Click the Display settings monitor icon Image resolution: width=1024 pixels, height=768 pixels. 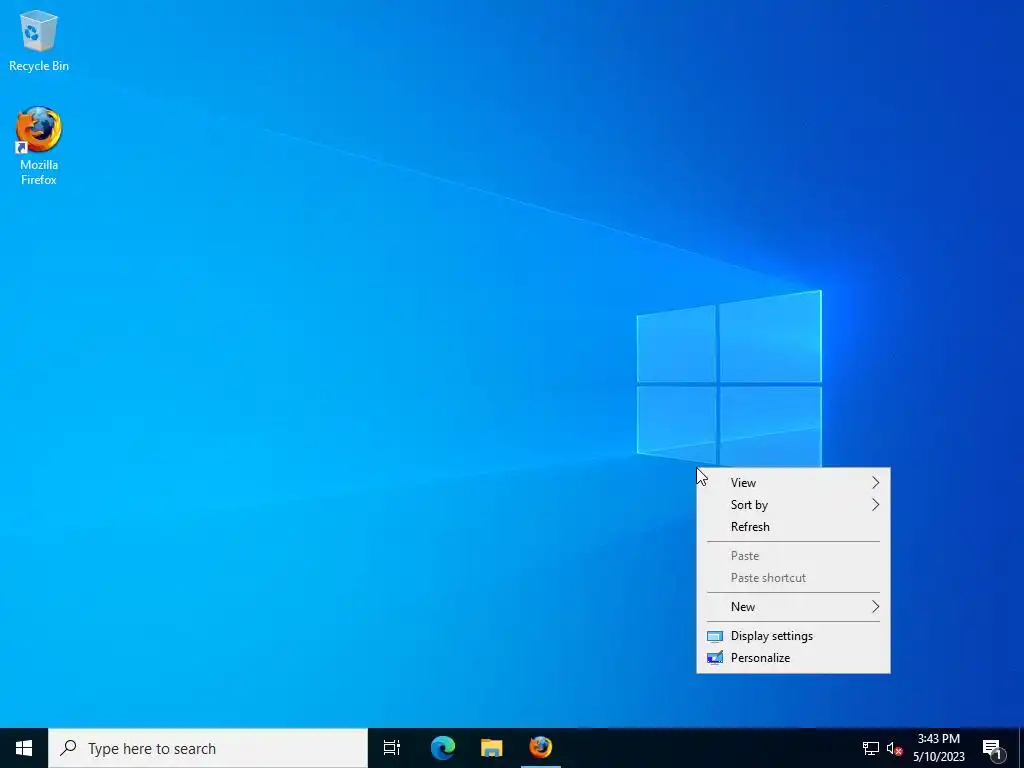(x=714, y=636)
